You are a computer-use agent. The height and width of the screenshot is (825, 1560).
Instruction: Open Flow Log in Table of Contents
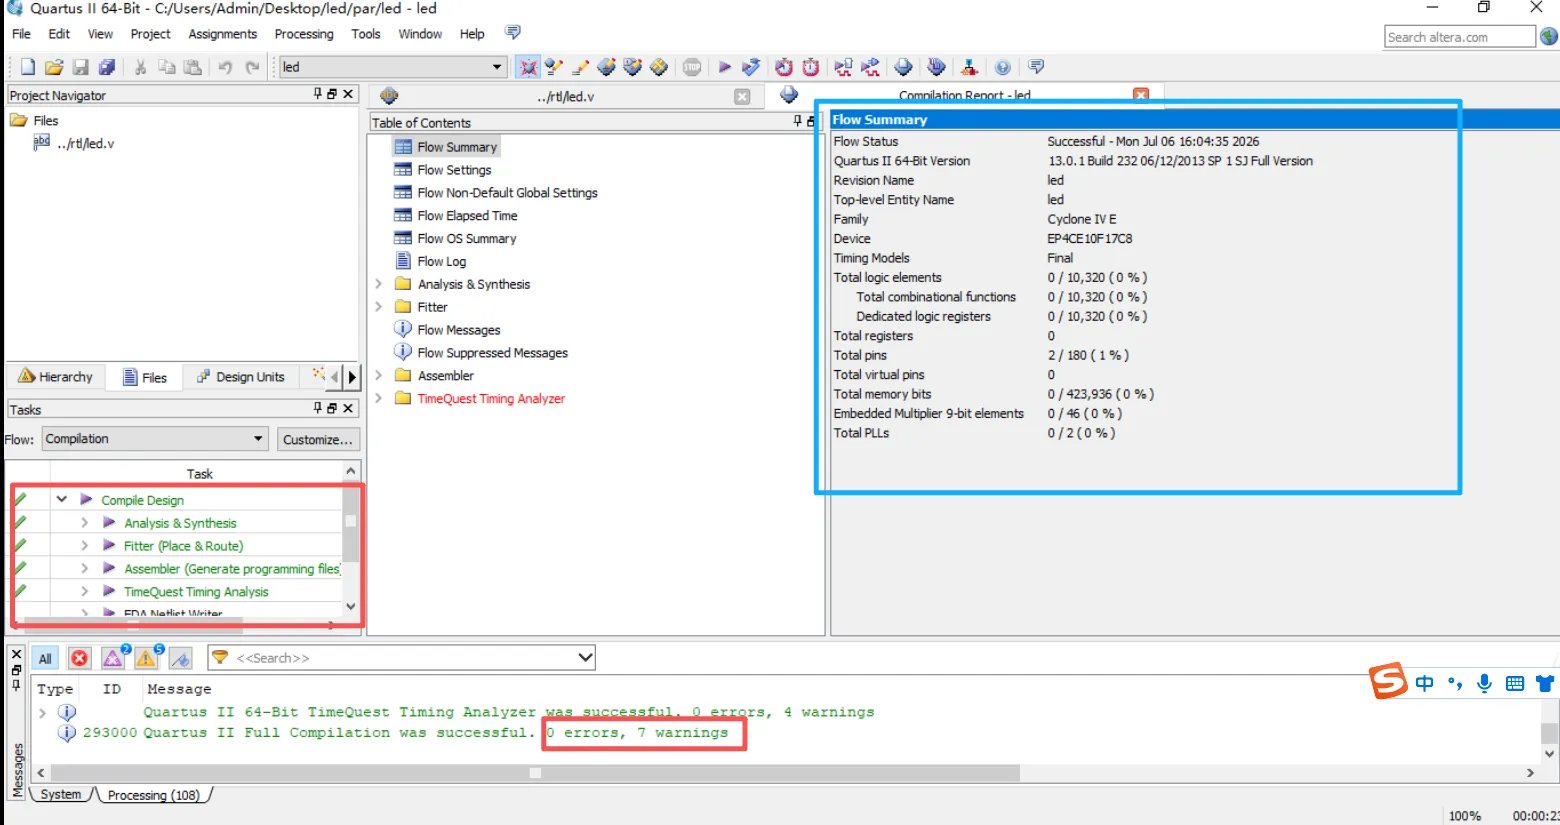point(441,261)
